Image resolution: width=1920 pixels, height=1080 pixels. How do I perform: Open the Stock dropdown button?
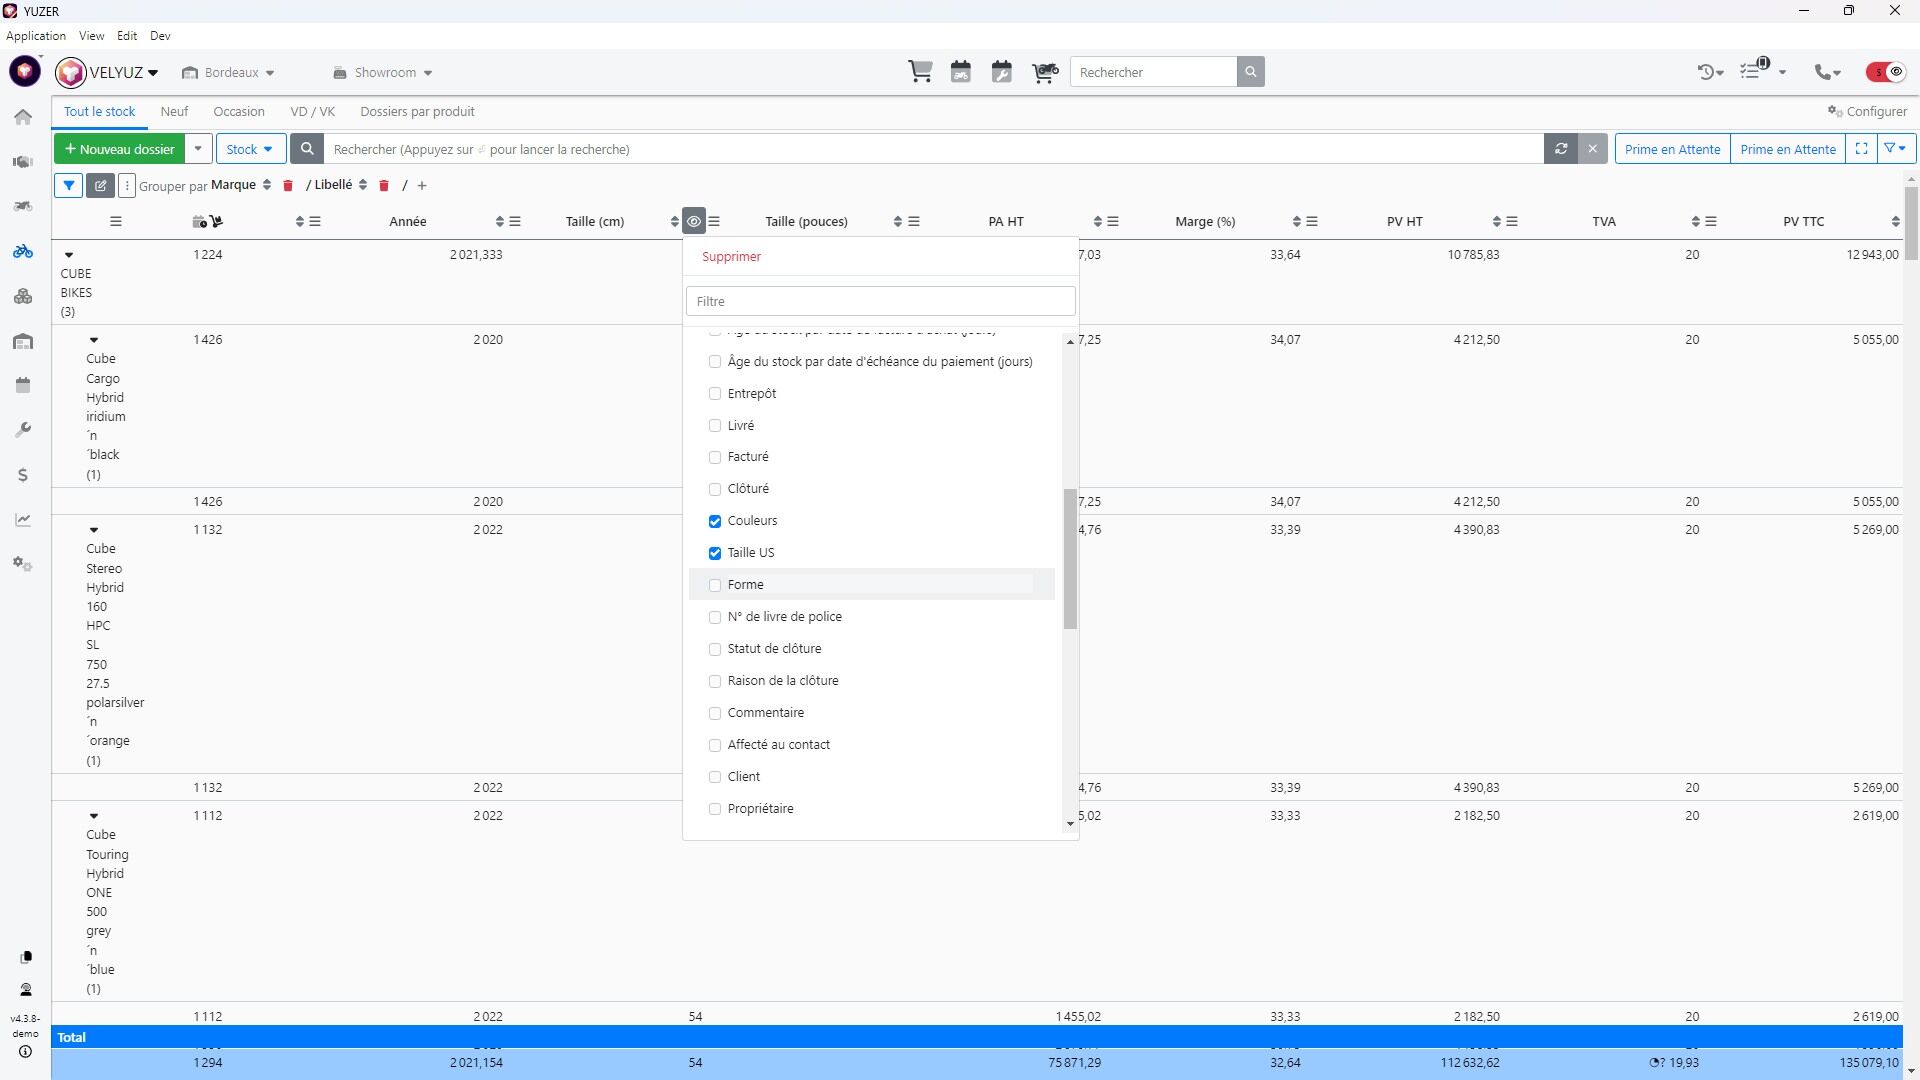click(250, 149)
